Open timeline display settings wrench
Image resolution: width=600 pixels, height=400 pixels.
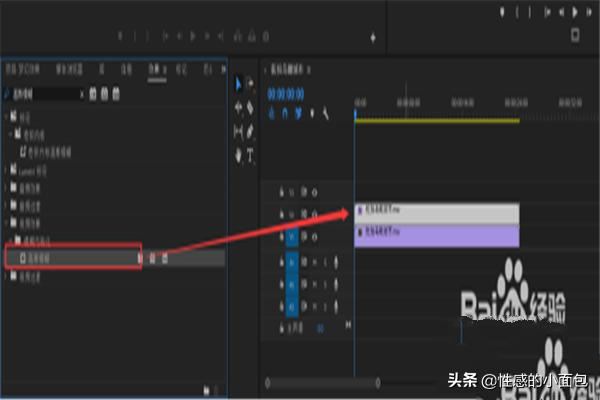(325, 113)
